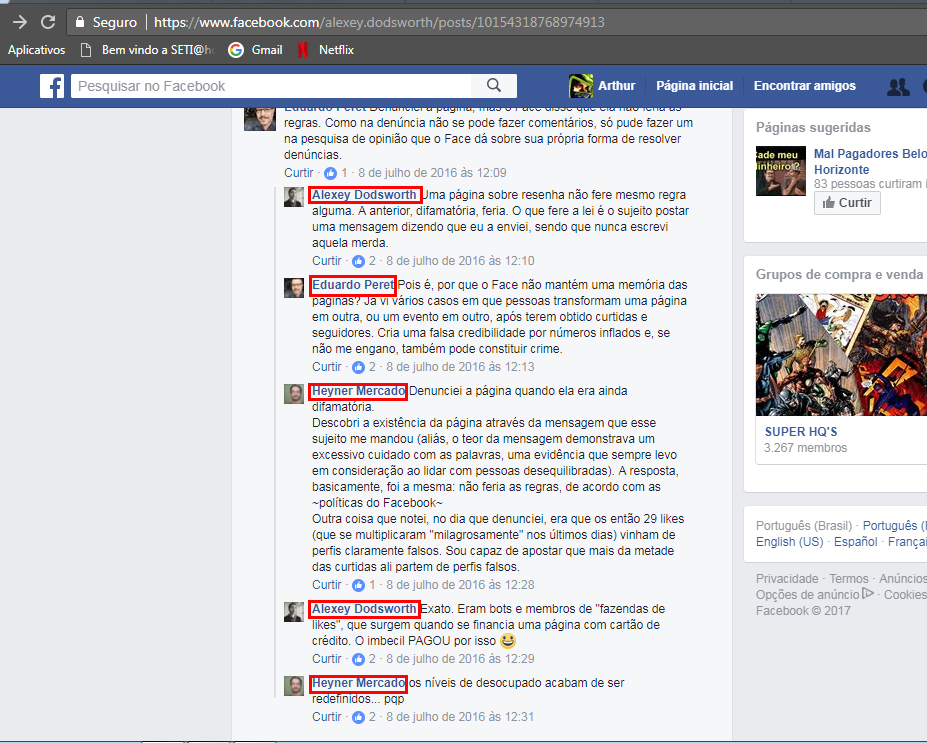This screenshot has width=927, height=743.
Task: Click the "Páginas sugeridas" heading
Action: [x=813, y=128]
